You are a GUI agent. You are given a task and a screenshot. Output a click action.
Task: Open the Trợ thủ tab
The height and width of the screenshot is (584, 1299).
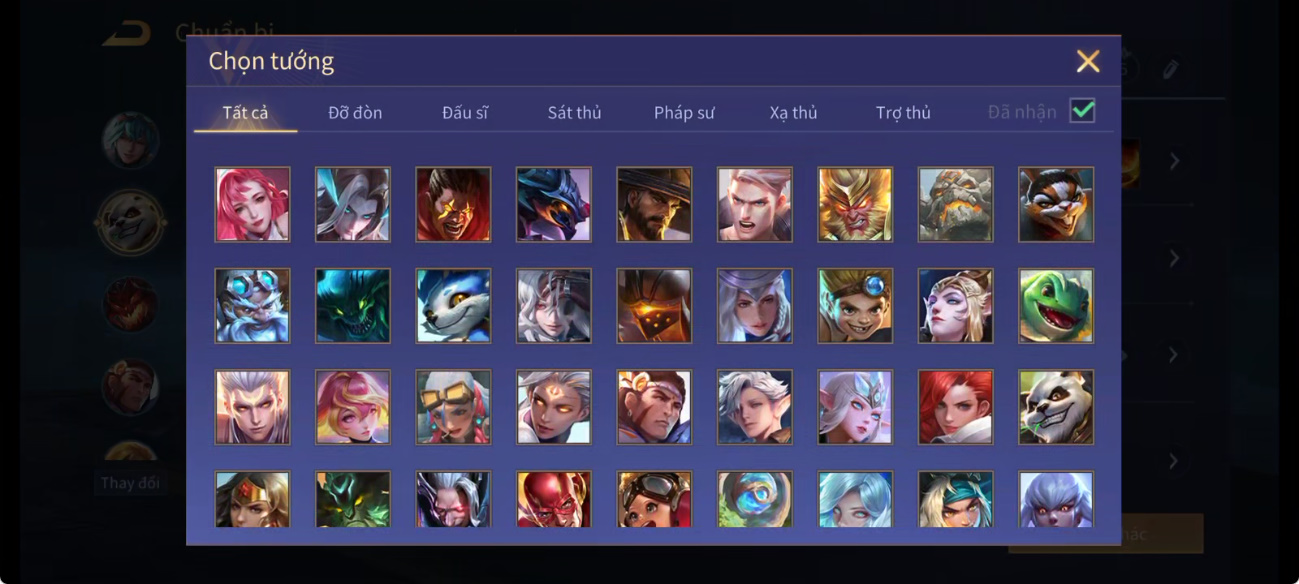[x=903, y=113]
